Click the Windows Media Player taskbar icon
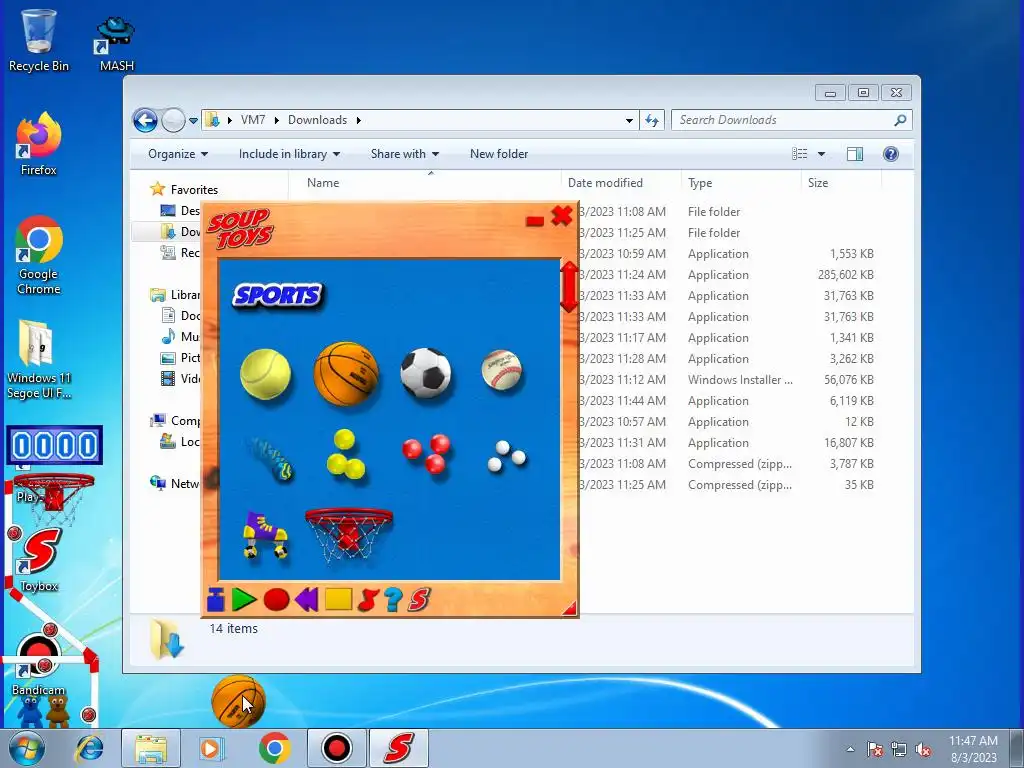 pyautogui.click(x=210, y=748)
